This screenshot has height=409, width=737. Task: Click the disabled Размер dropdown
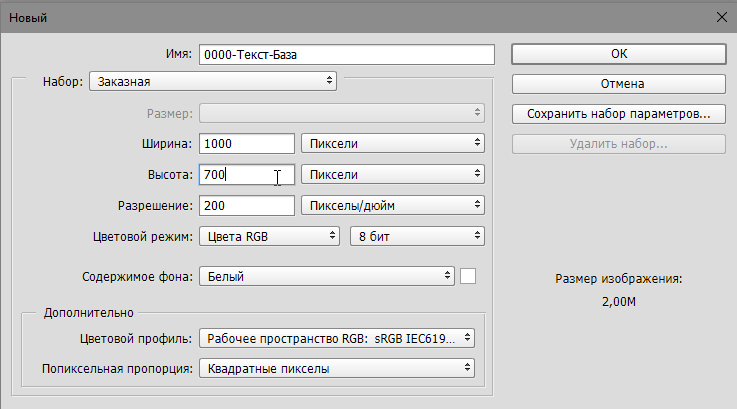tap(342, 114)
